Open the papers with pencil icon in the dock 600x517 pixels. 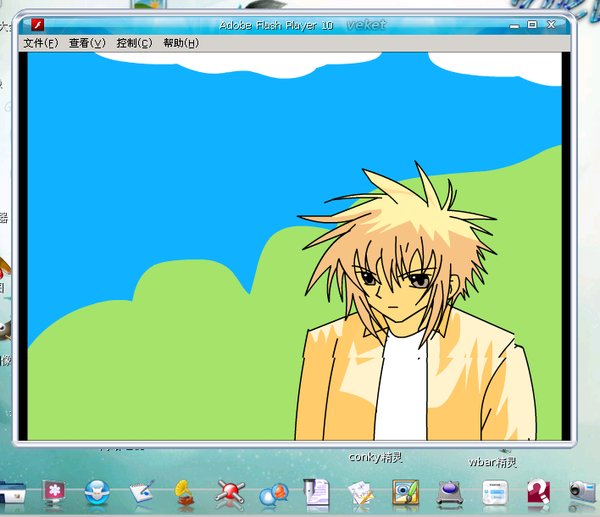pyautogui.click(x=361, y=493)
